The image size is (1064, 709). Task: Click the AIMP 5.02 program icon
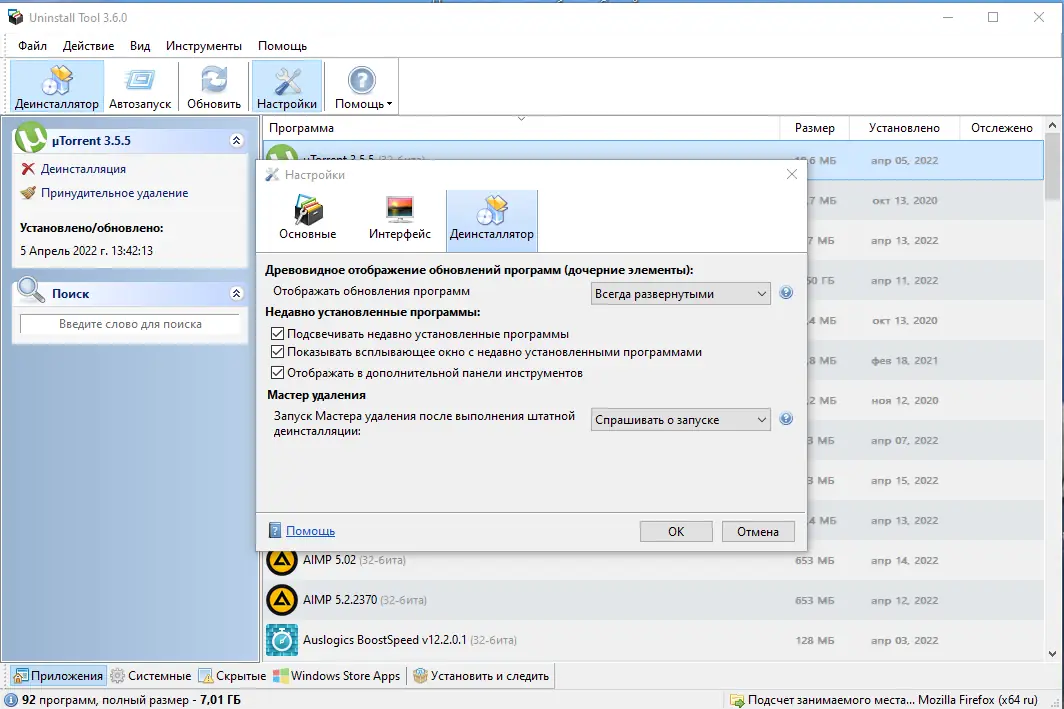(282, 560)
